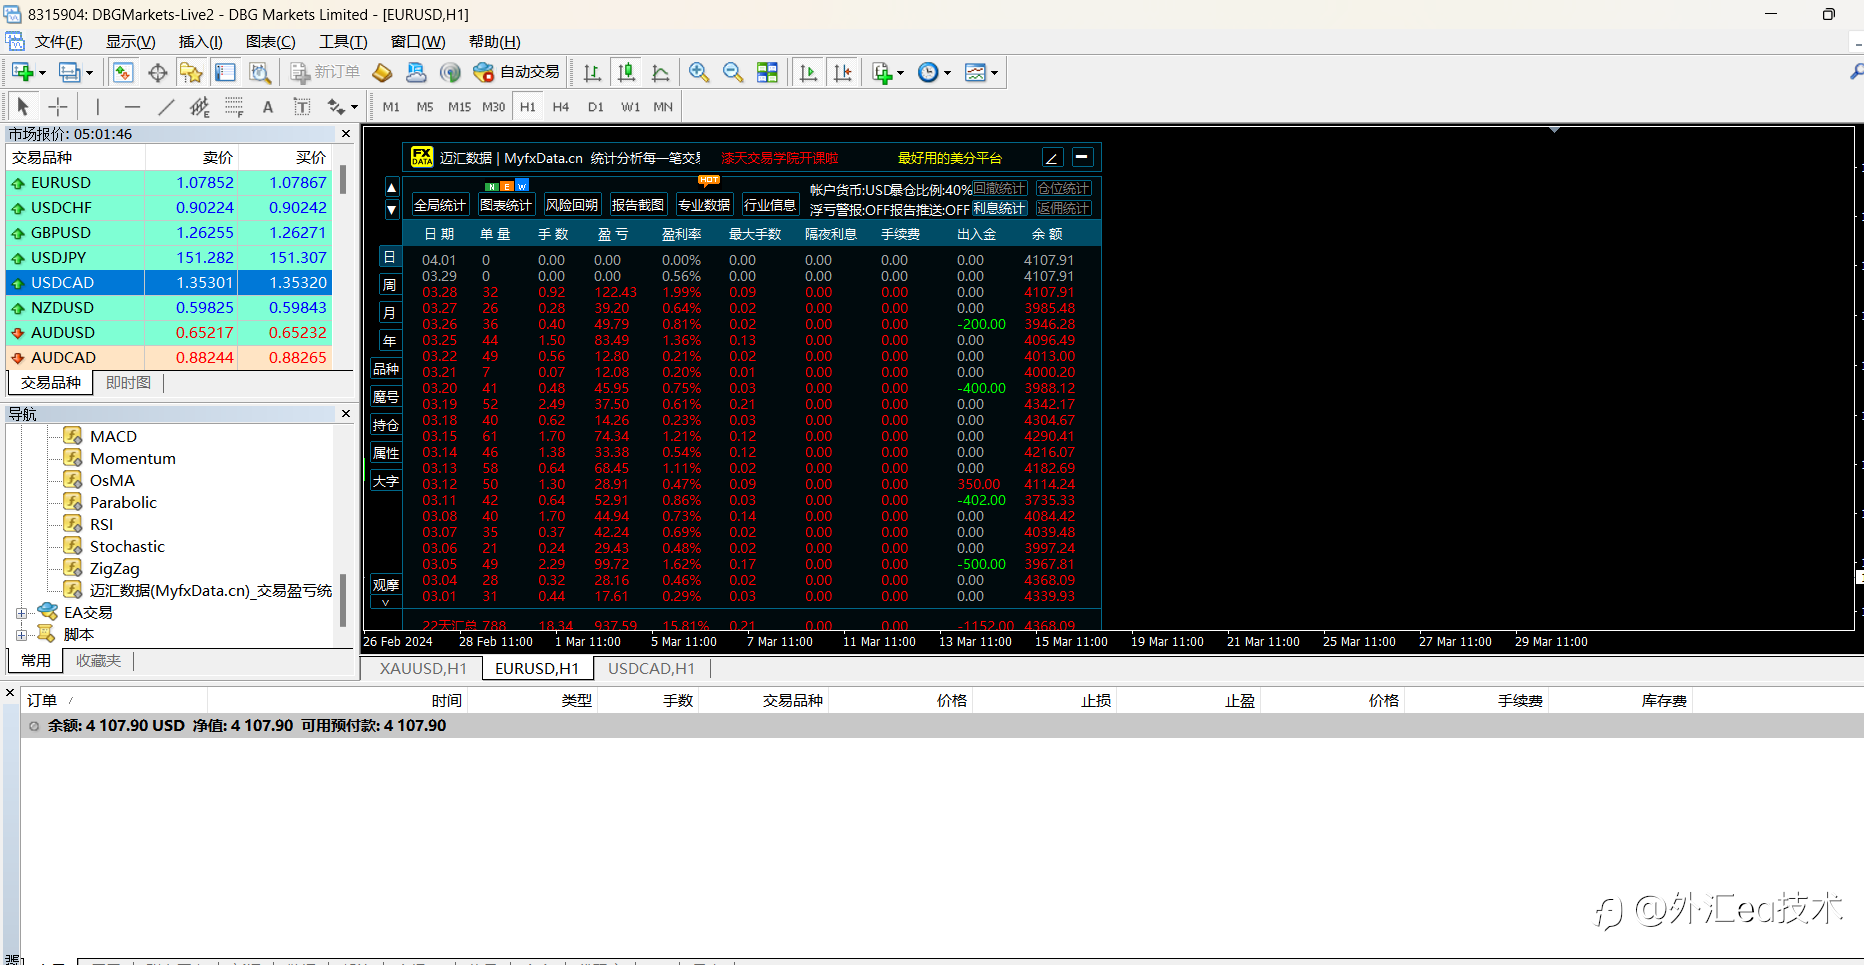
Task: Switch to M5 timeframe
Action: tap(425, 106)
